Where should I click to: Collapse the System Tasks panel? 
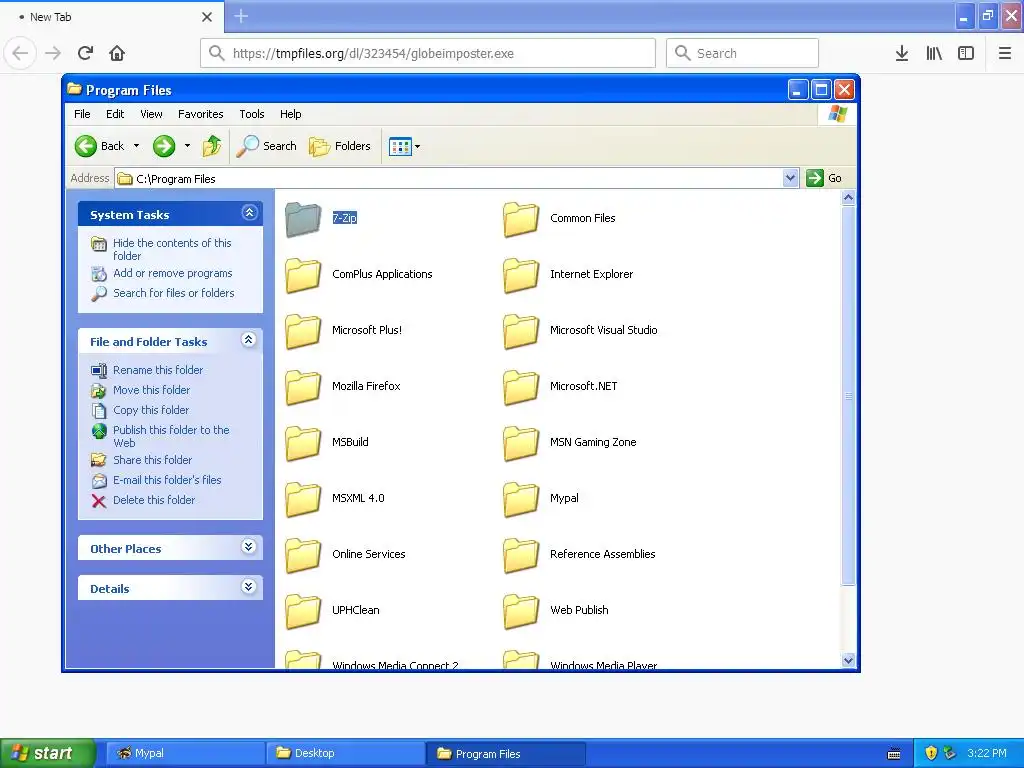point(249,213)
